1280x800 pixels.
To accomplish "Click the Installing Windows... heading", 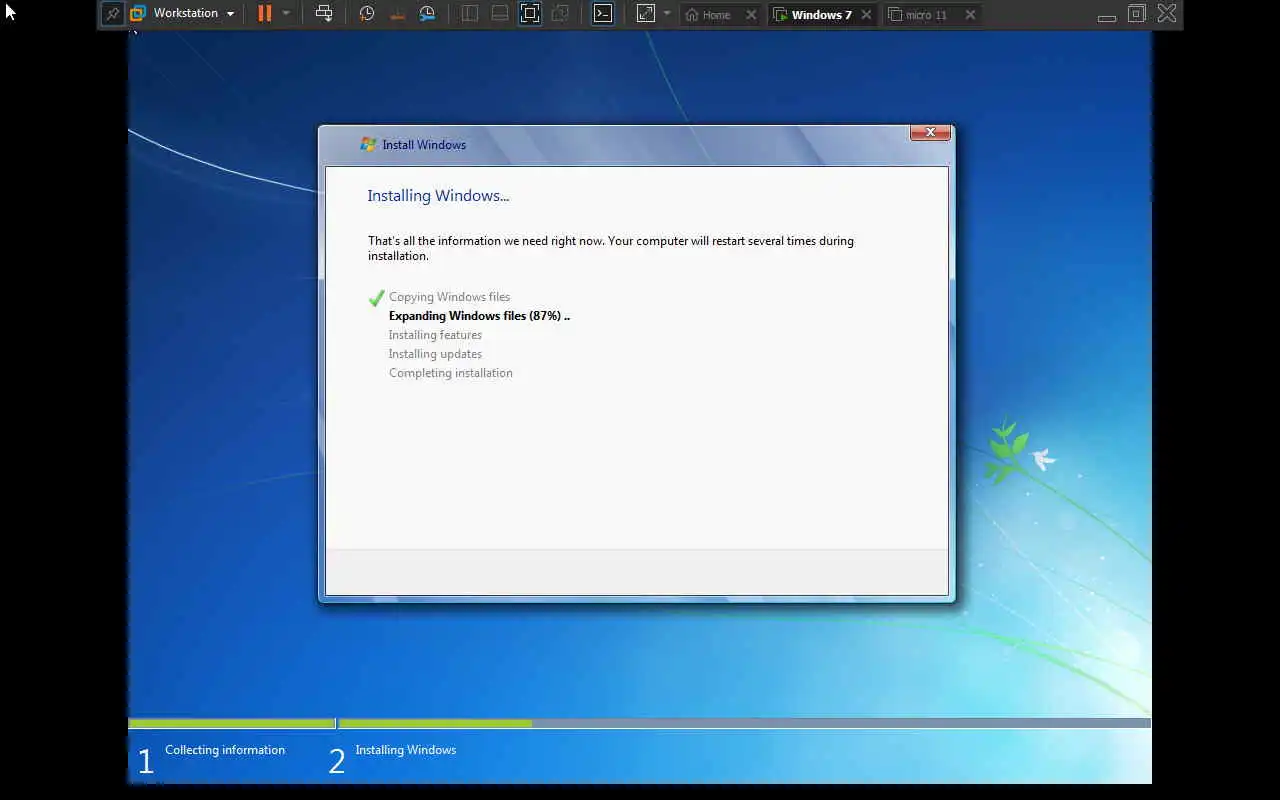I will pyautogui.click(x=438, y=196).
